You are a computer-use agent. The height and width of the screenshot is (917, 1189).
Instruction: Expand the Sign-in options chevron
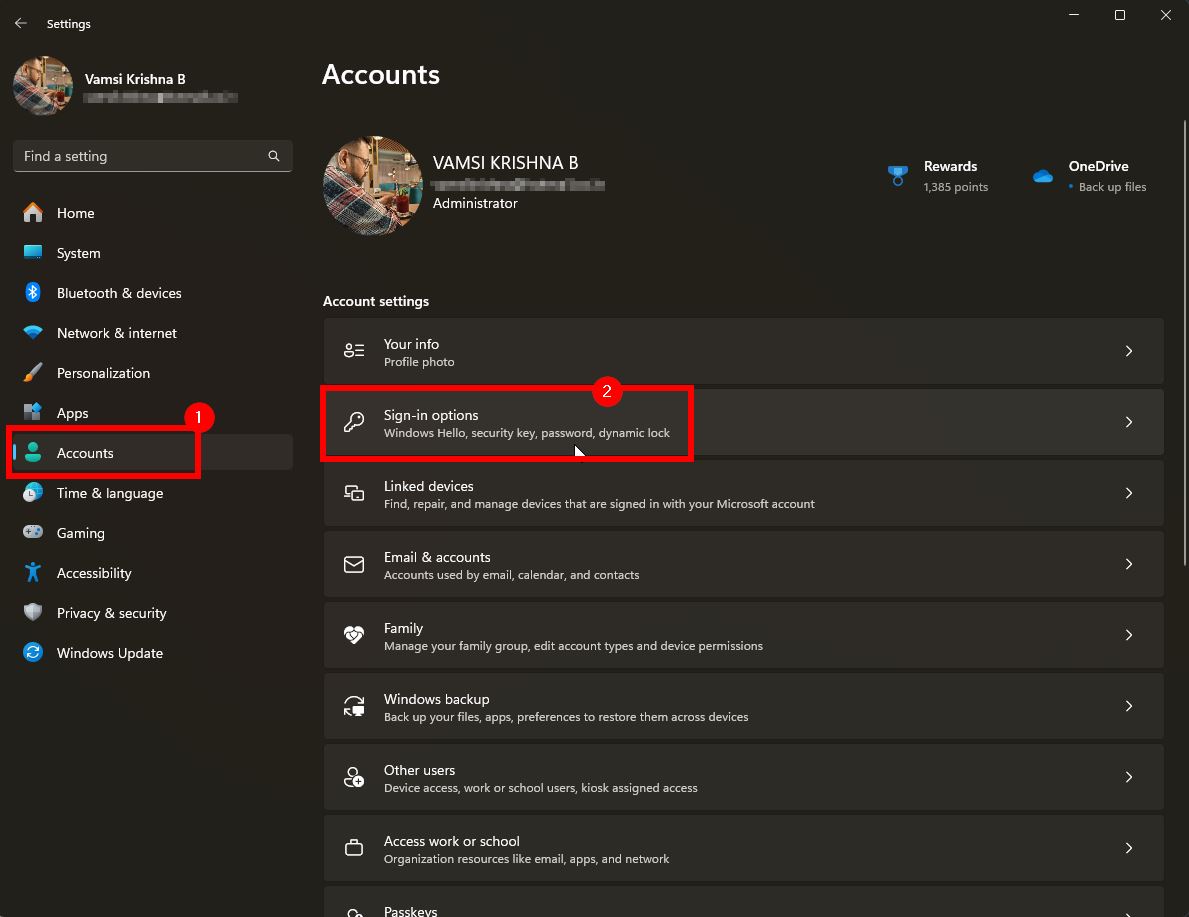(x=1128, y=422)
